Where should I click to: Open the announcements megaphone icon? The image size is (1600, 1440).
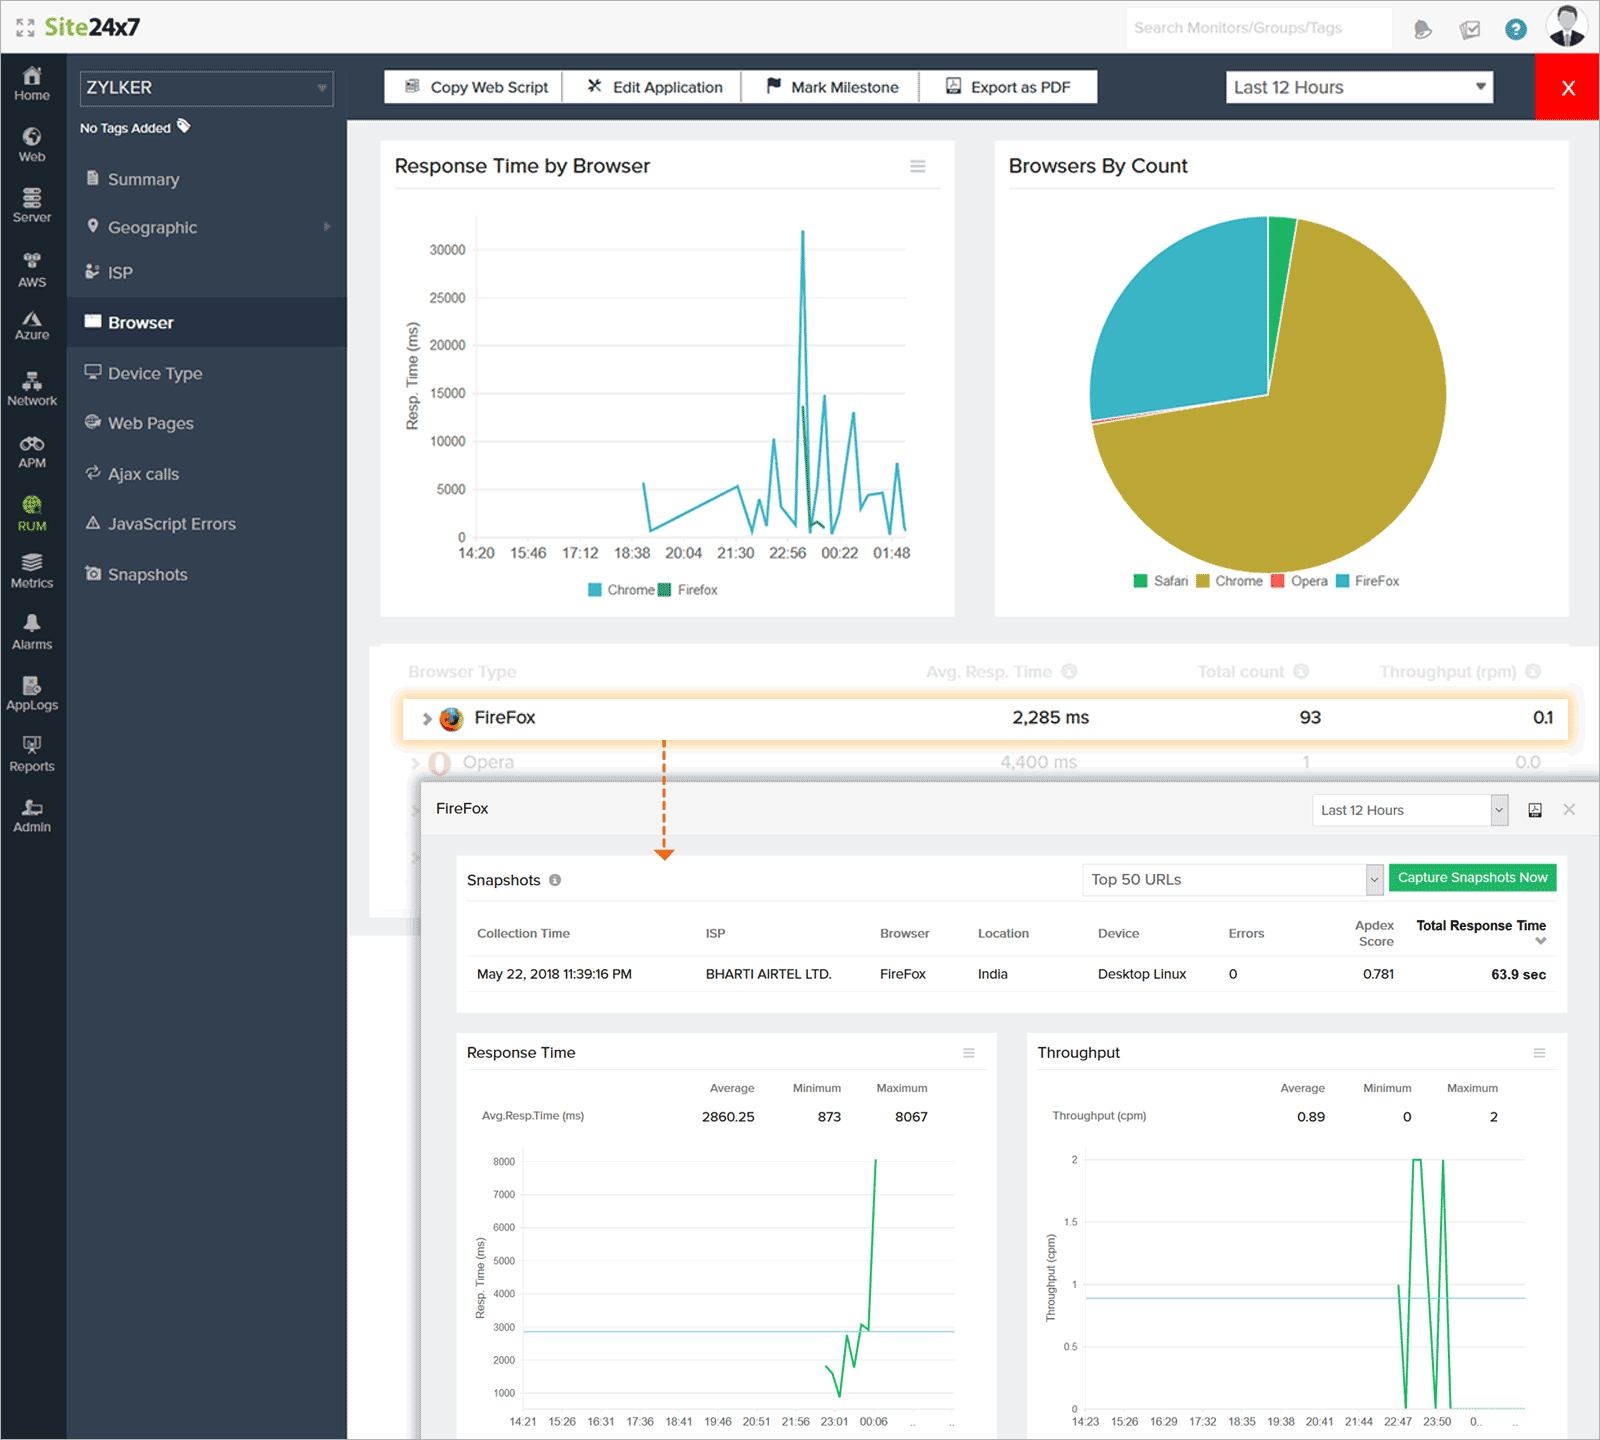tap(1423, 29)
